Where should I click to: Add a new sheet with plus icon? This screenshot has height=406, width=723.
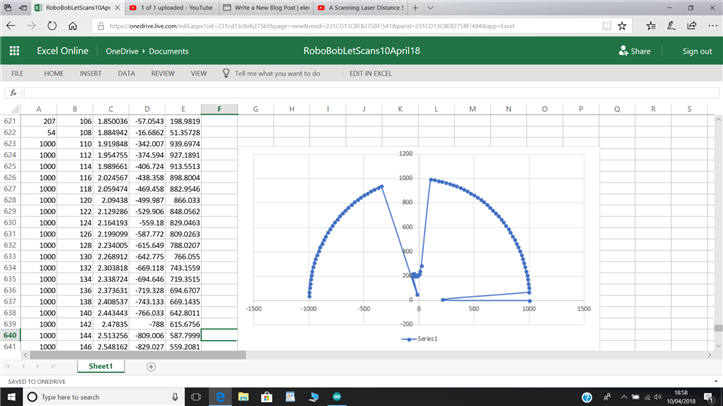[151, 366]
